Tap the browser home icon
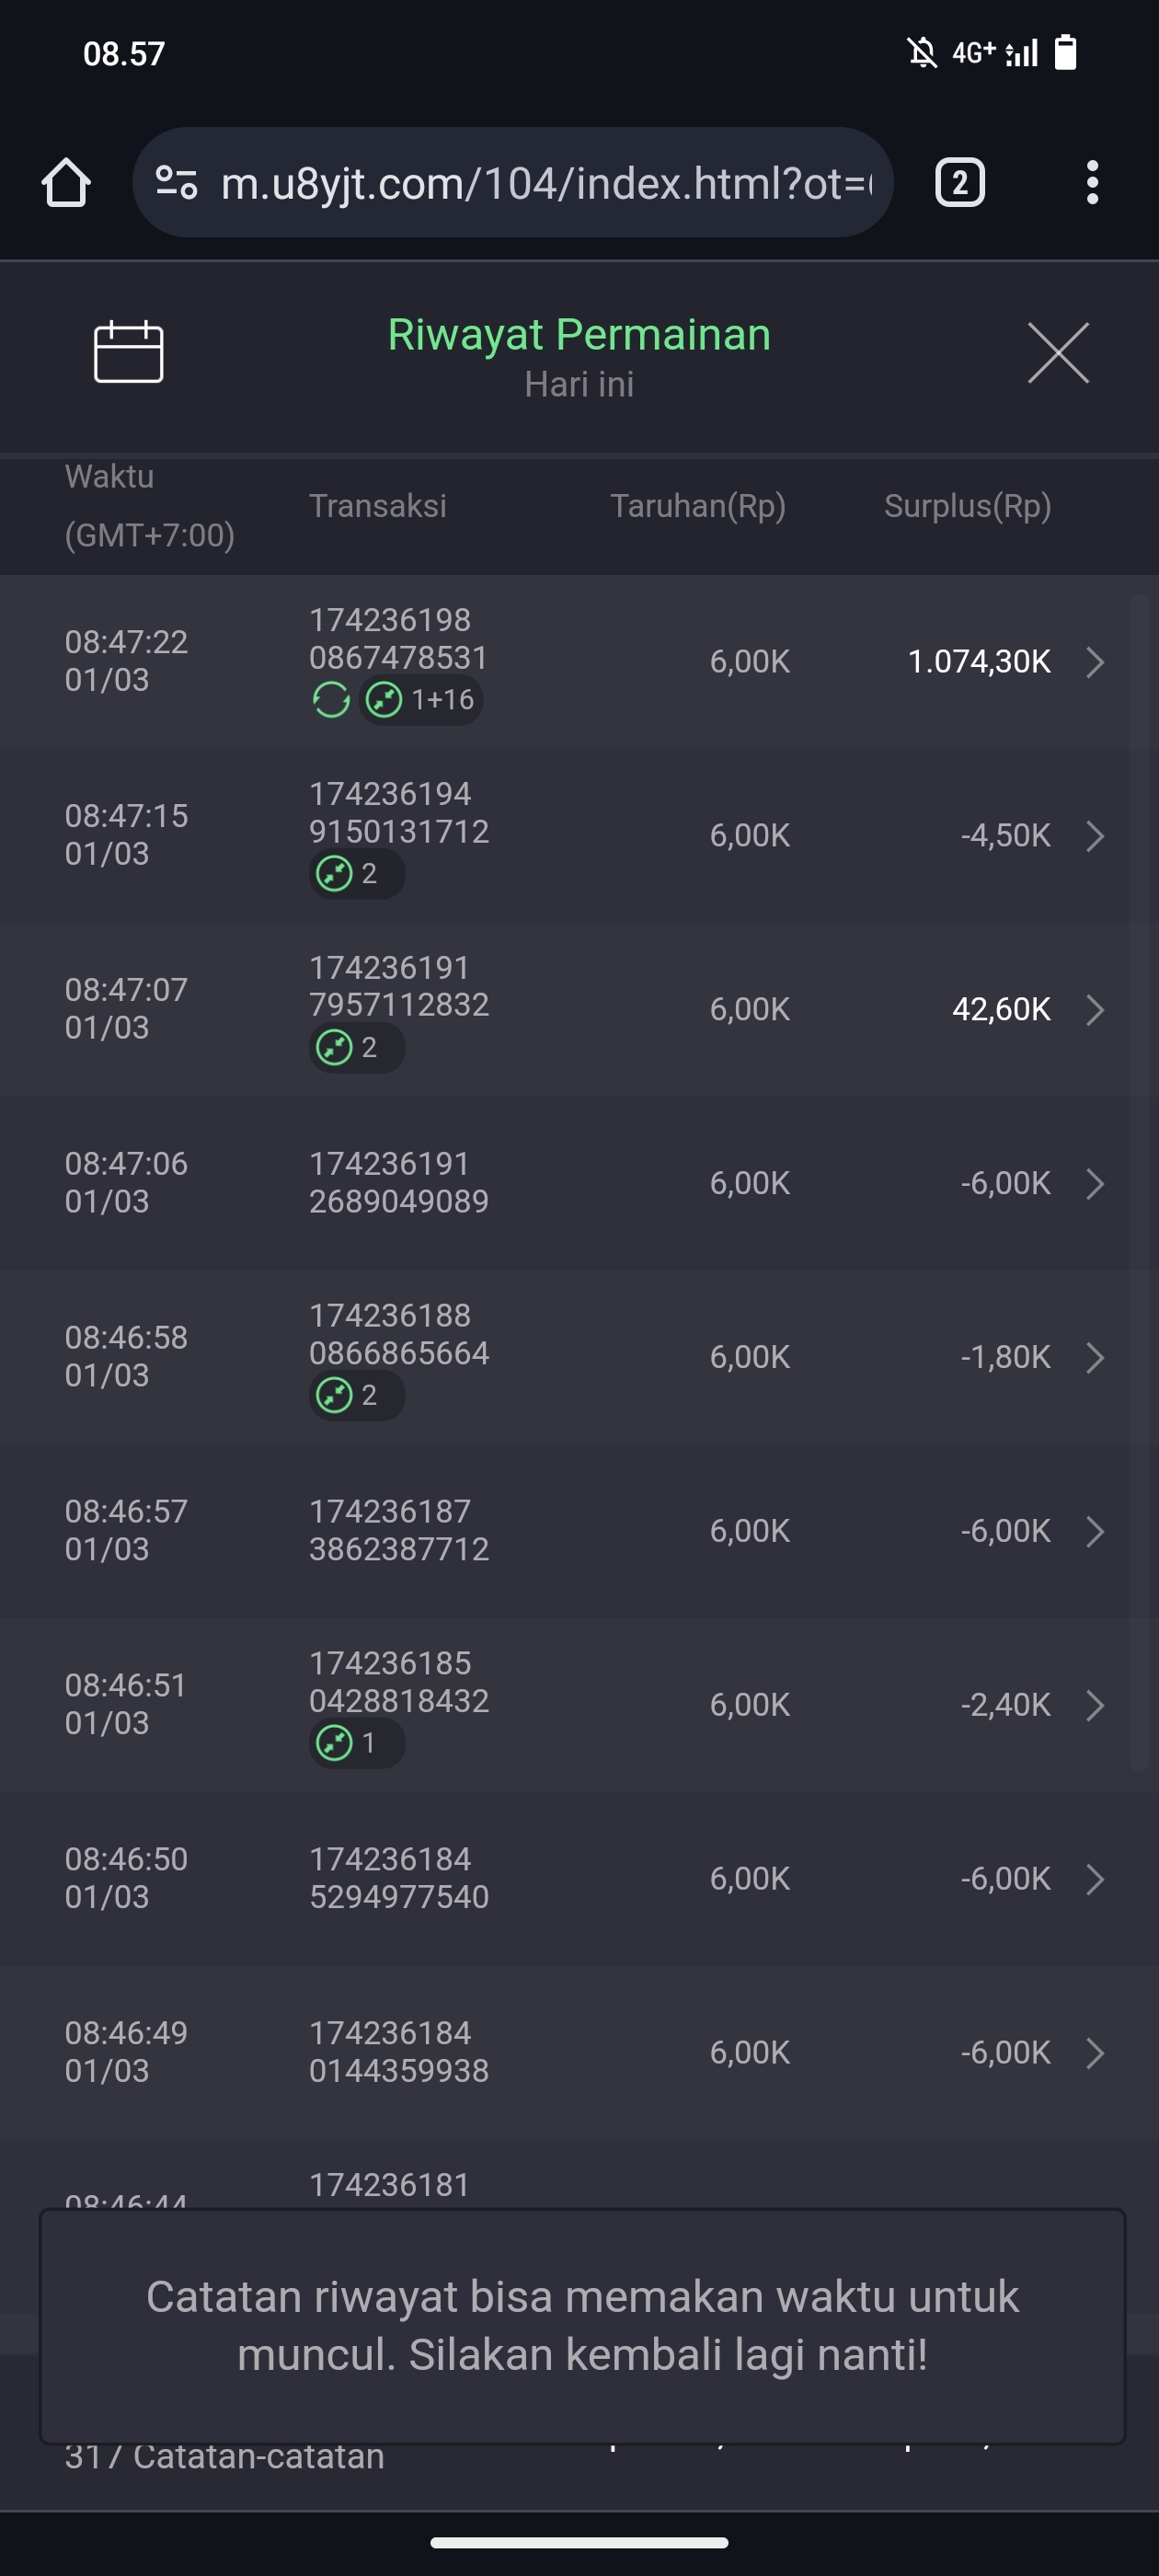 point(66,183)
